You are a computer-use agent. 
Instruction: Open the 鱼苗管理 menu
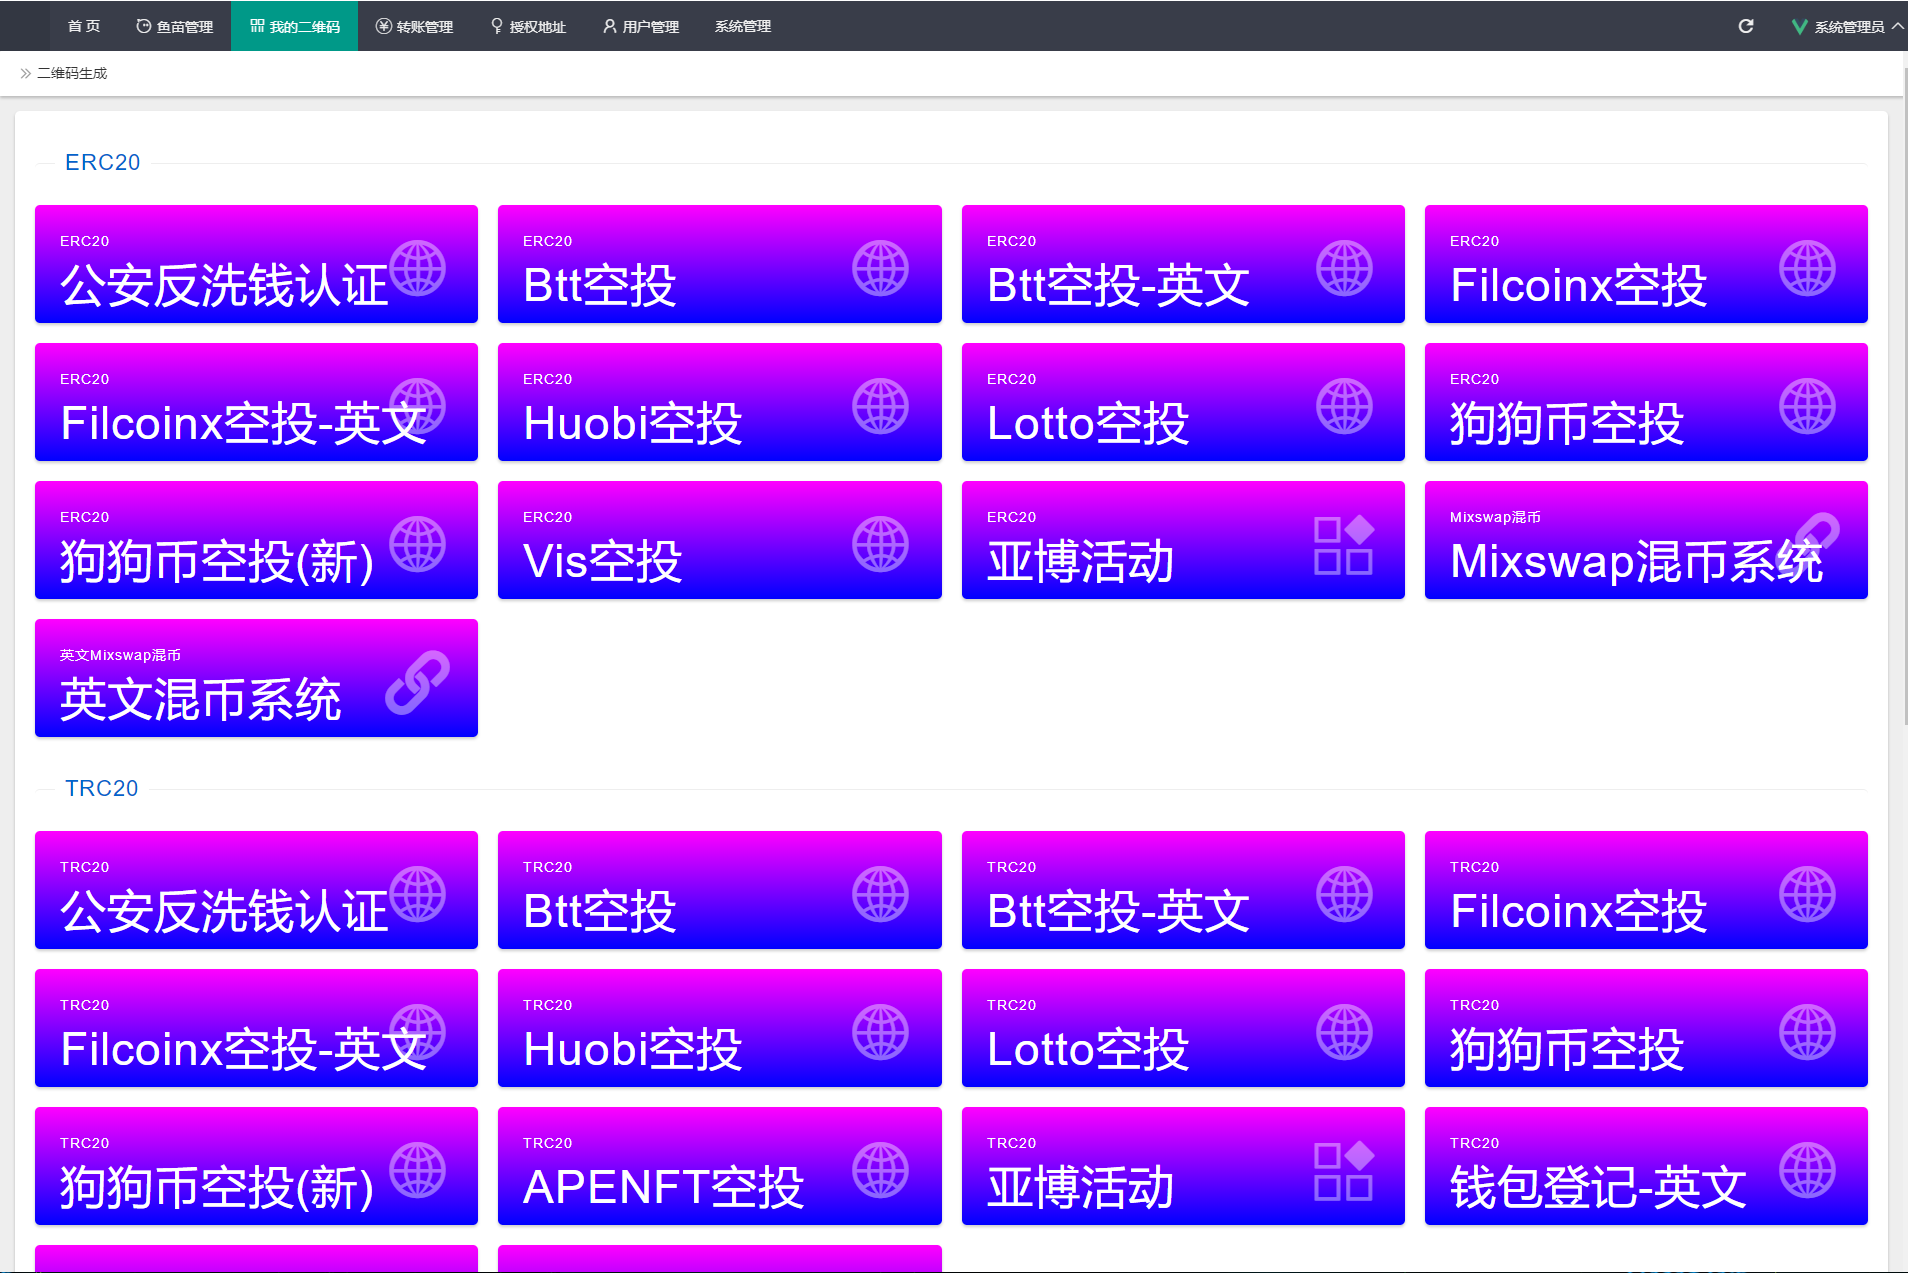click(x=174, y=26)
